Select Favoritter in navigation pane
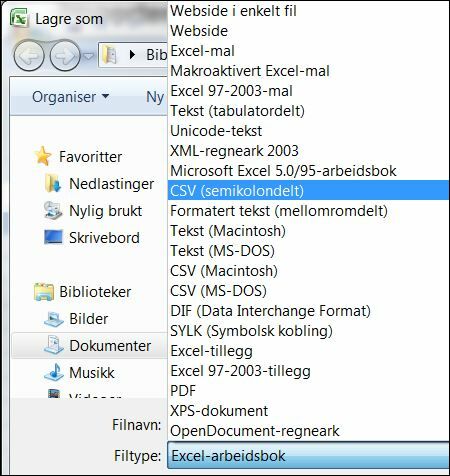Viewport: 450px width, 476px height. click(90, 157)
